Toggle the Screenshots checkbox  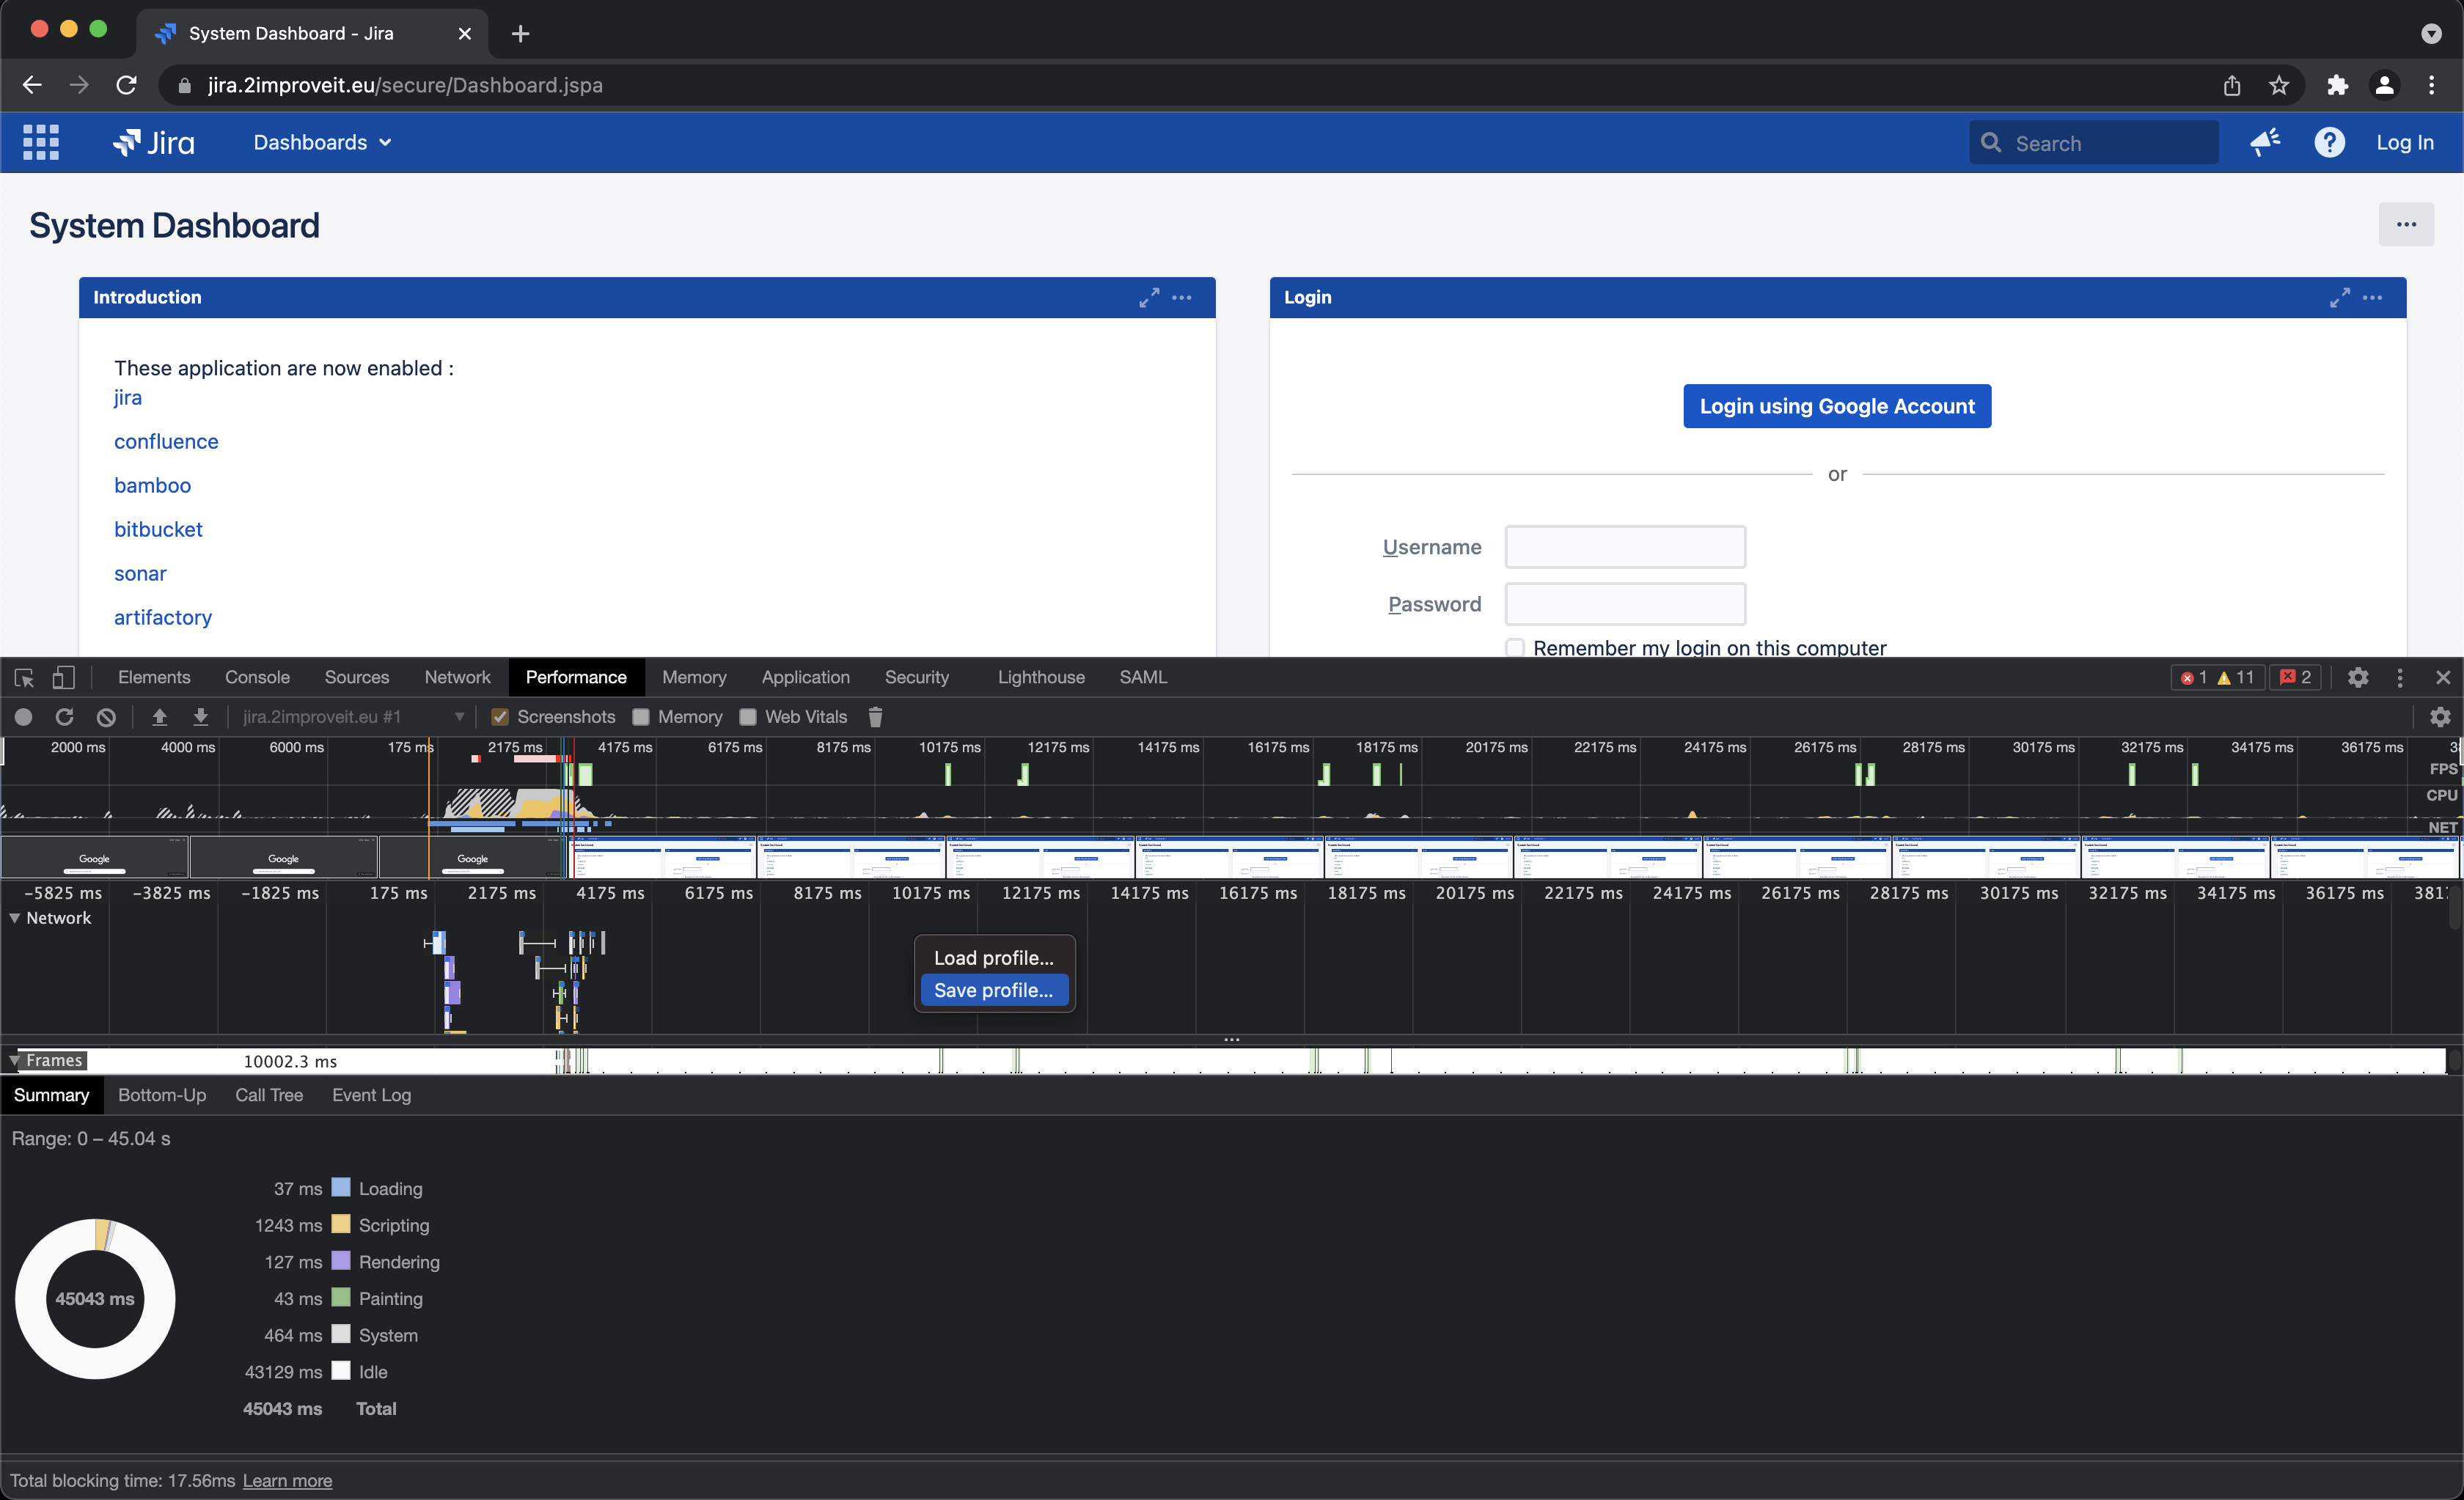[x=500, y=718]
